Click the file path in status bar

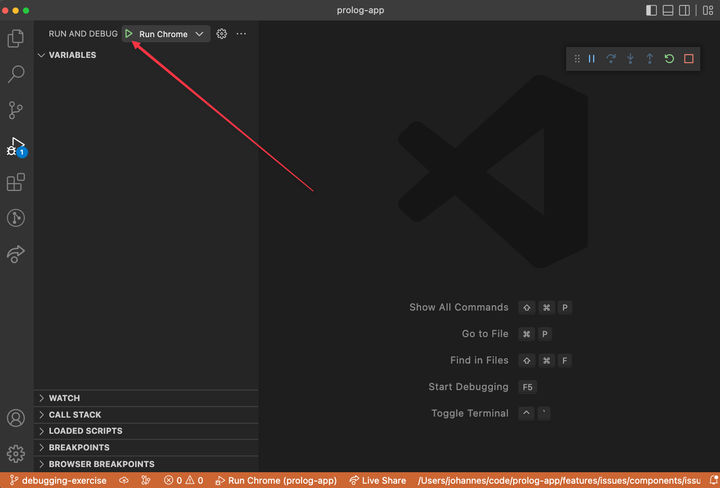tap(559, 481)
